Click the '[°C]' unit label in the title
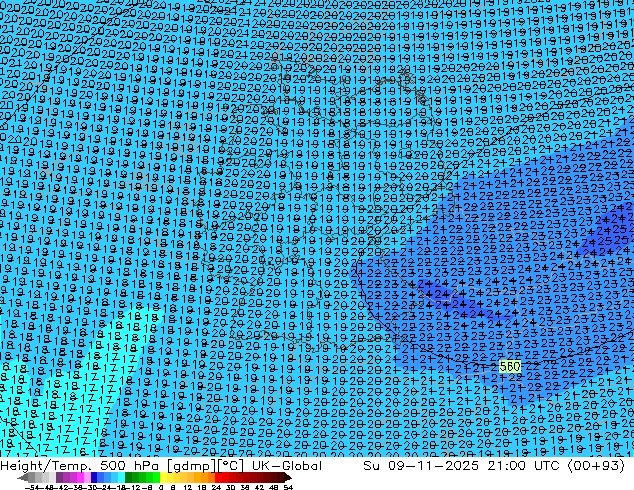The image size is (634, 490). point(230,466)
